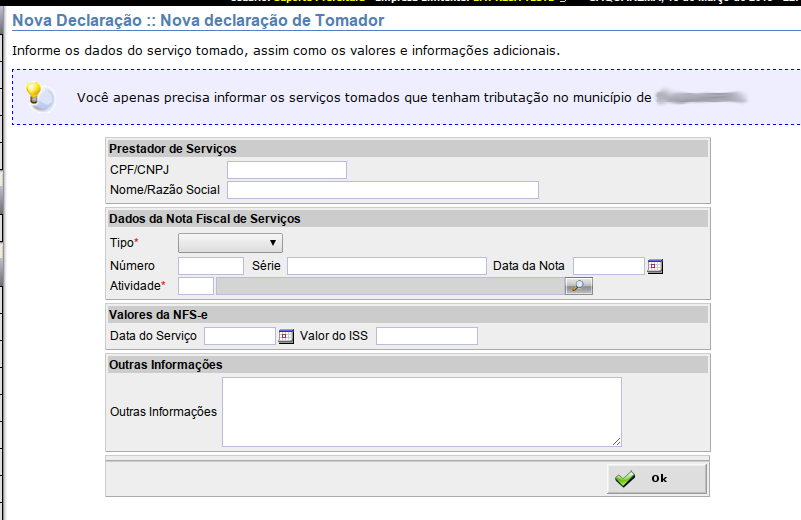Click the lightbulb hint icon

pos(38,96)
